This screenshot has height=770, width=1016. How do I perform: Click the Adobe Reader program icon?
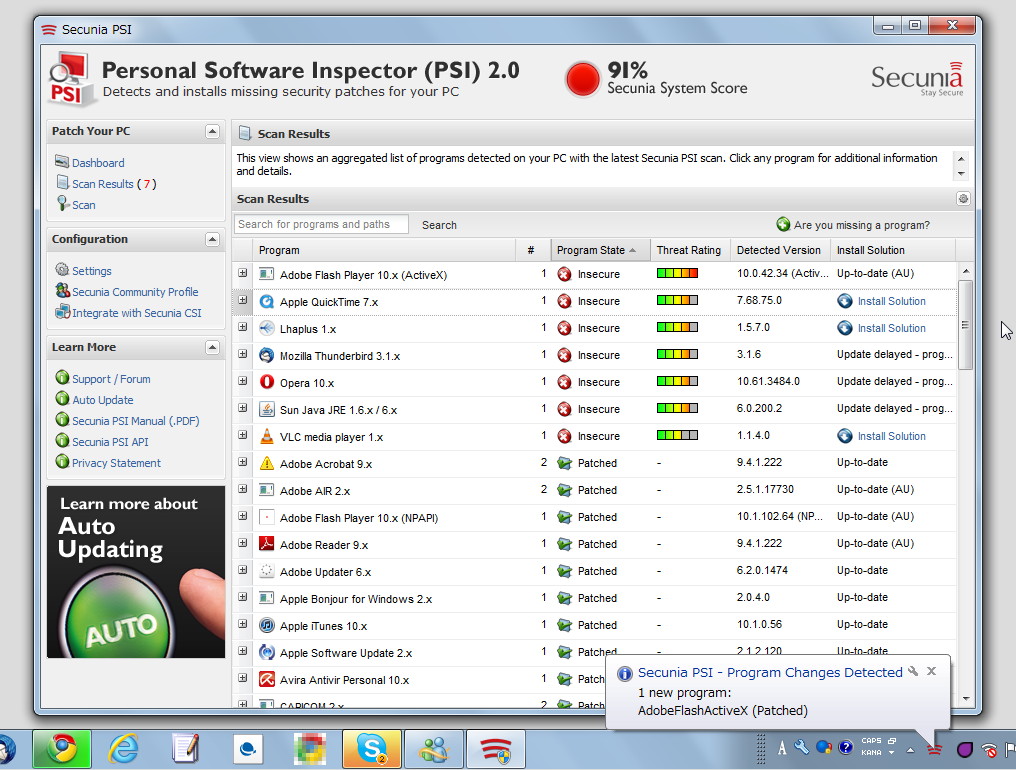pos(266,544)
